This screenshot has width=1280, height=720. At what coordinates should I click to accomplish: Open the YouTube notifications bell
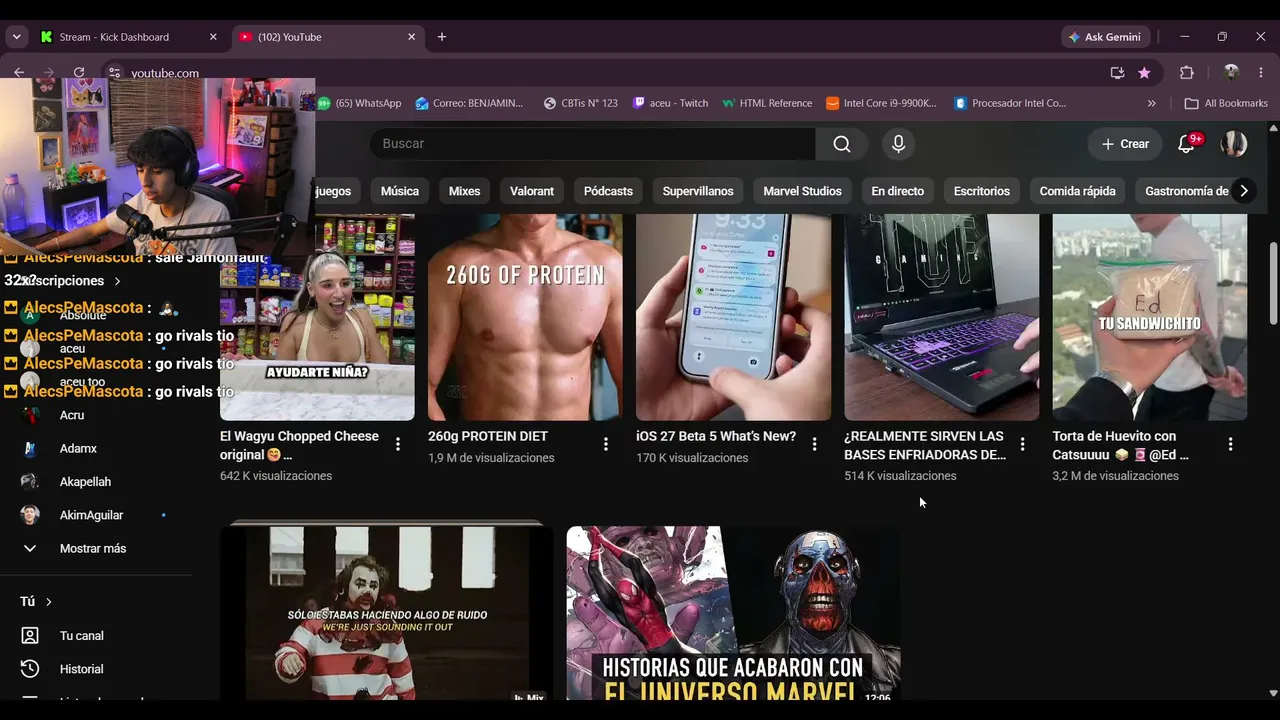pos(1187,144)
